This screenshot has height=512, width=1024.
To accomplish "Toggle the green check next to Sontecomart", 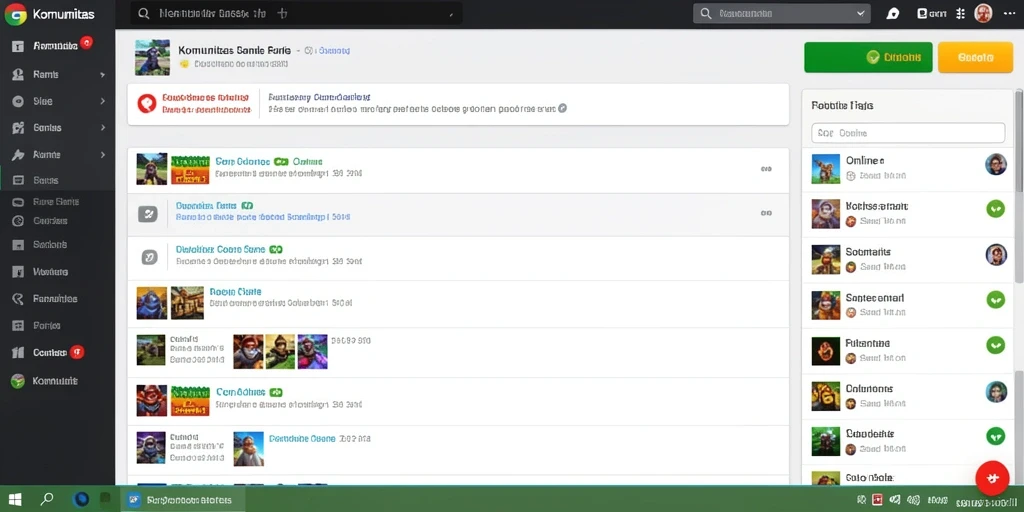I will coord(995,300).
